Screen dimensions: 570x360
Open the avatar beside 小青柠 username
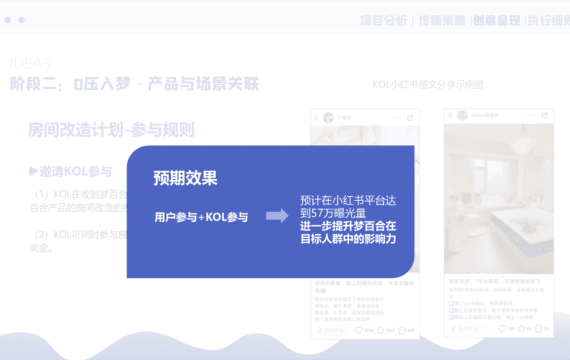pos(328,117)
